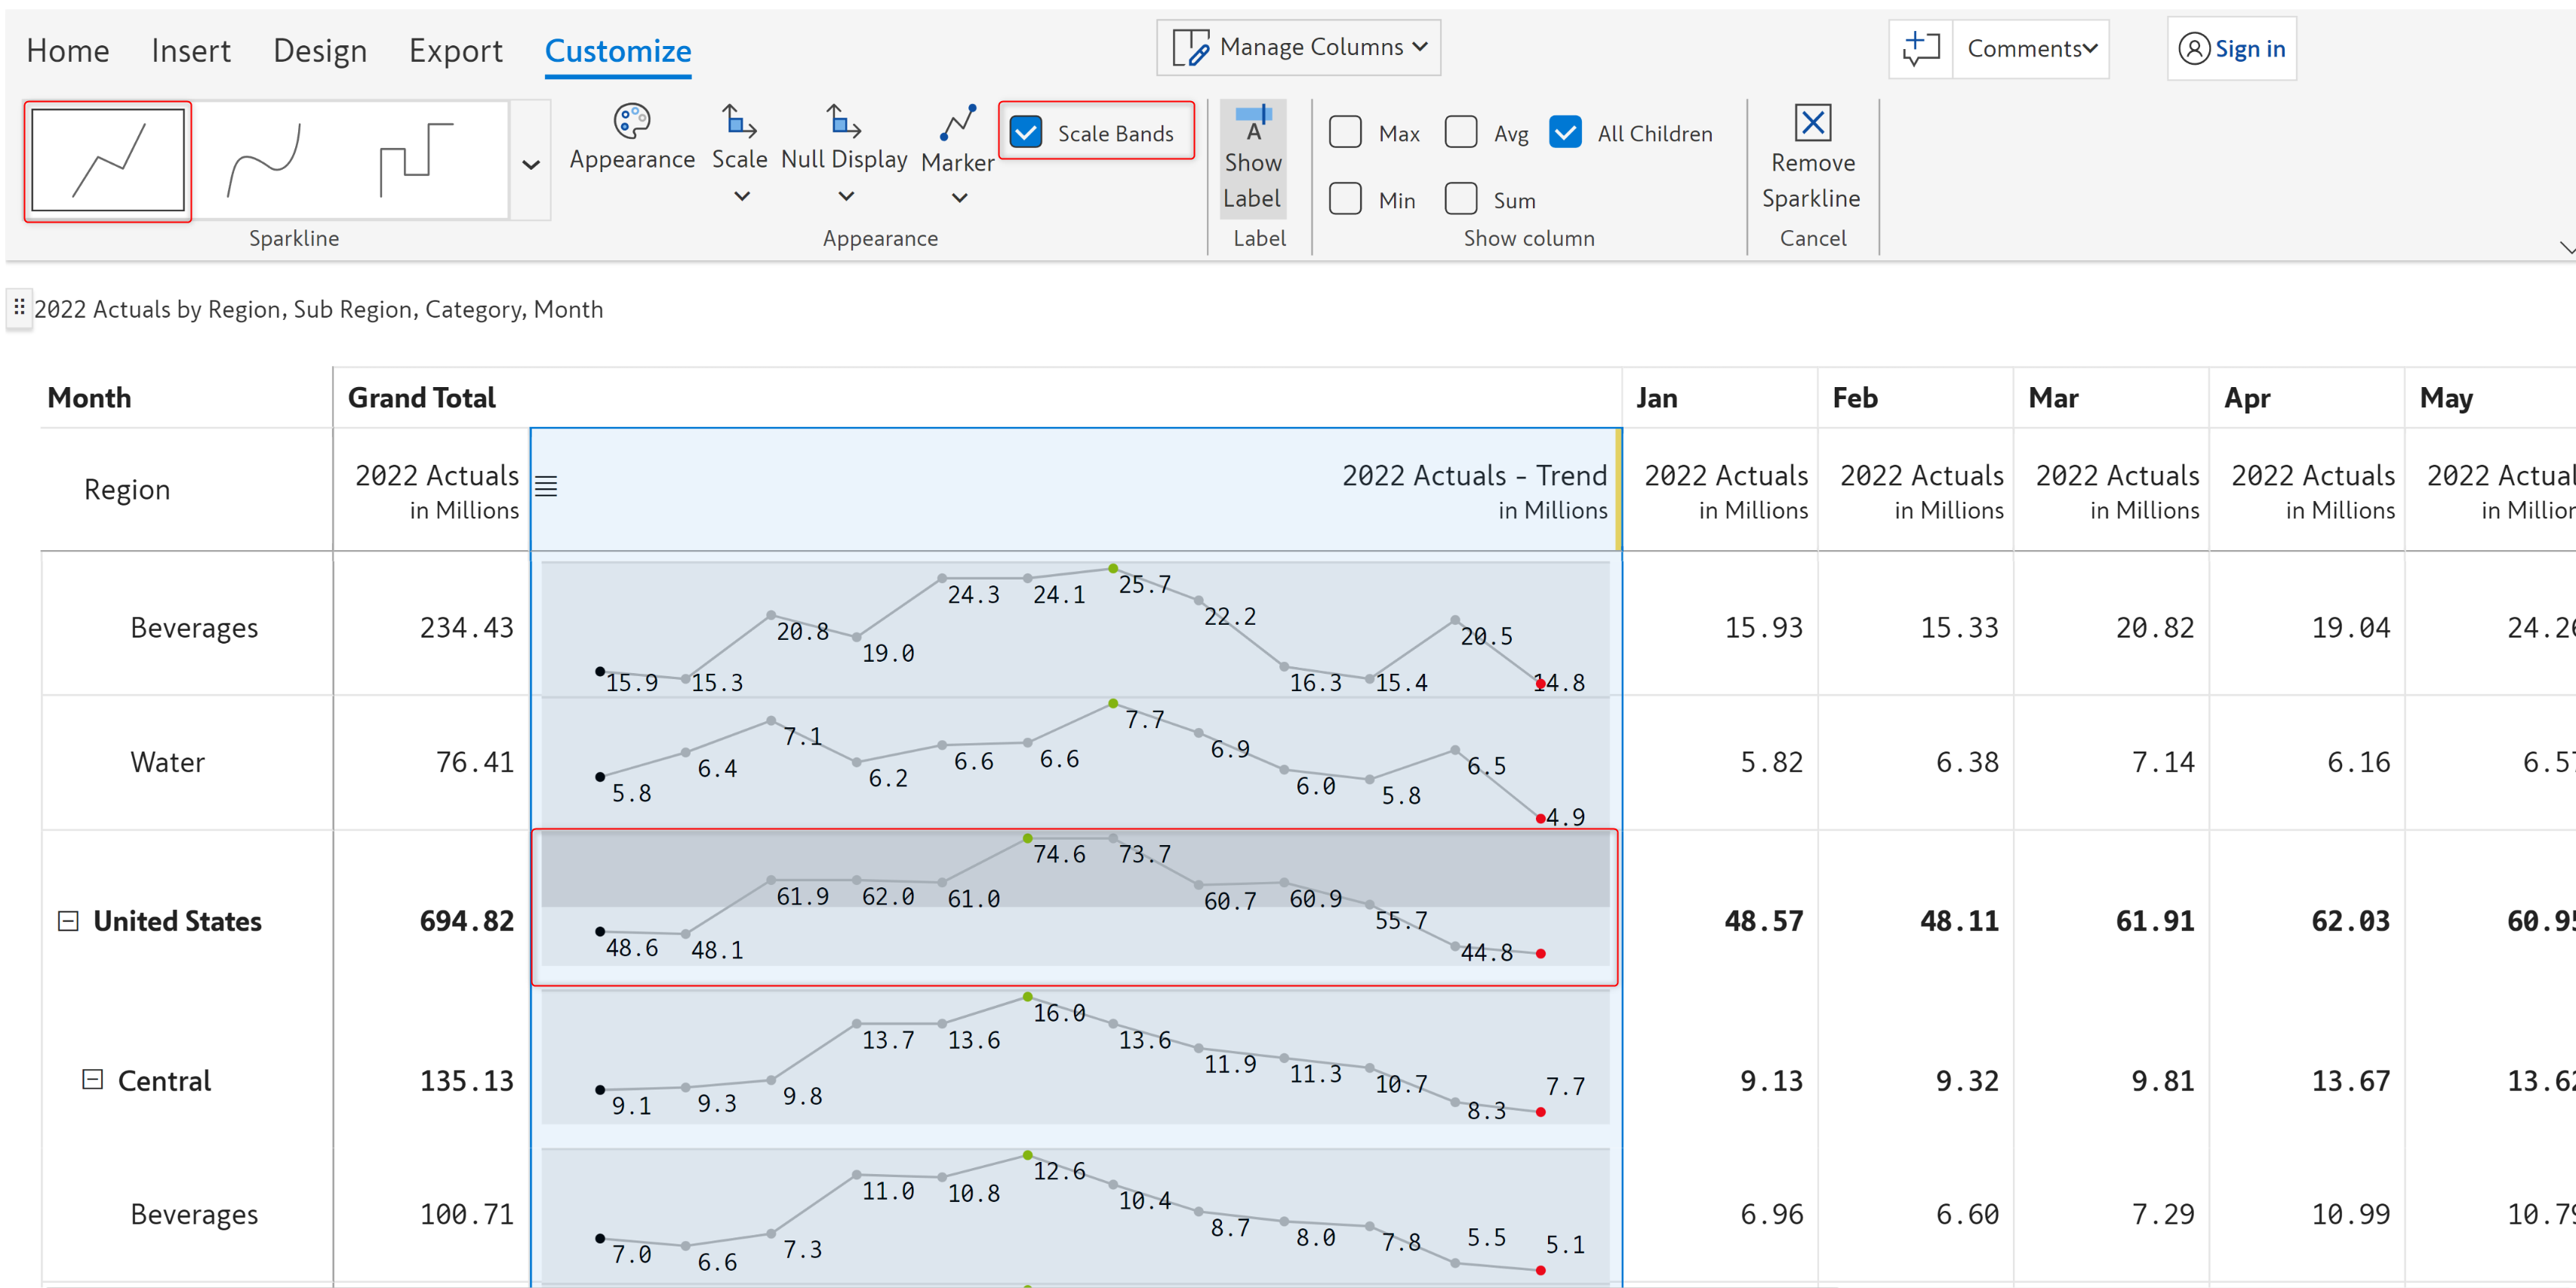Select the smooth curve sparkline style
This screenshot has height=1288, width=2576.
coord(264,160)
